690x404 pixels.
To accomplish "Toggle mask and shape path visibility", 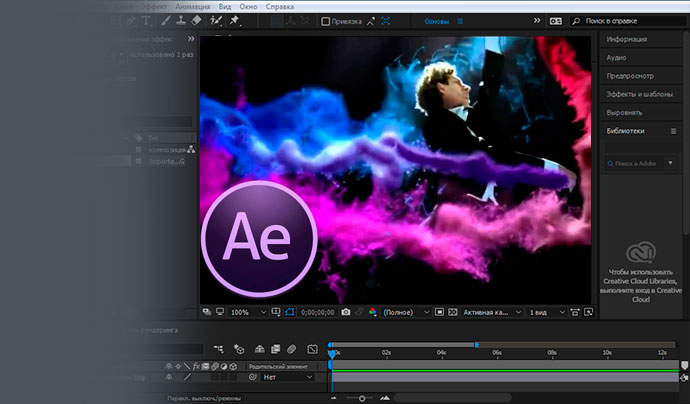I will pyautogui.click(x=289, y=312).
